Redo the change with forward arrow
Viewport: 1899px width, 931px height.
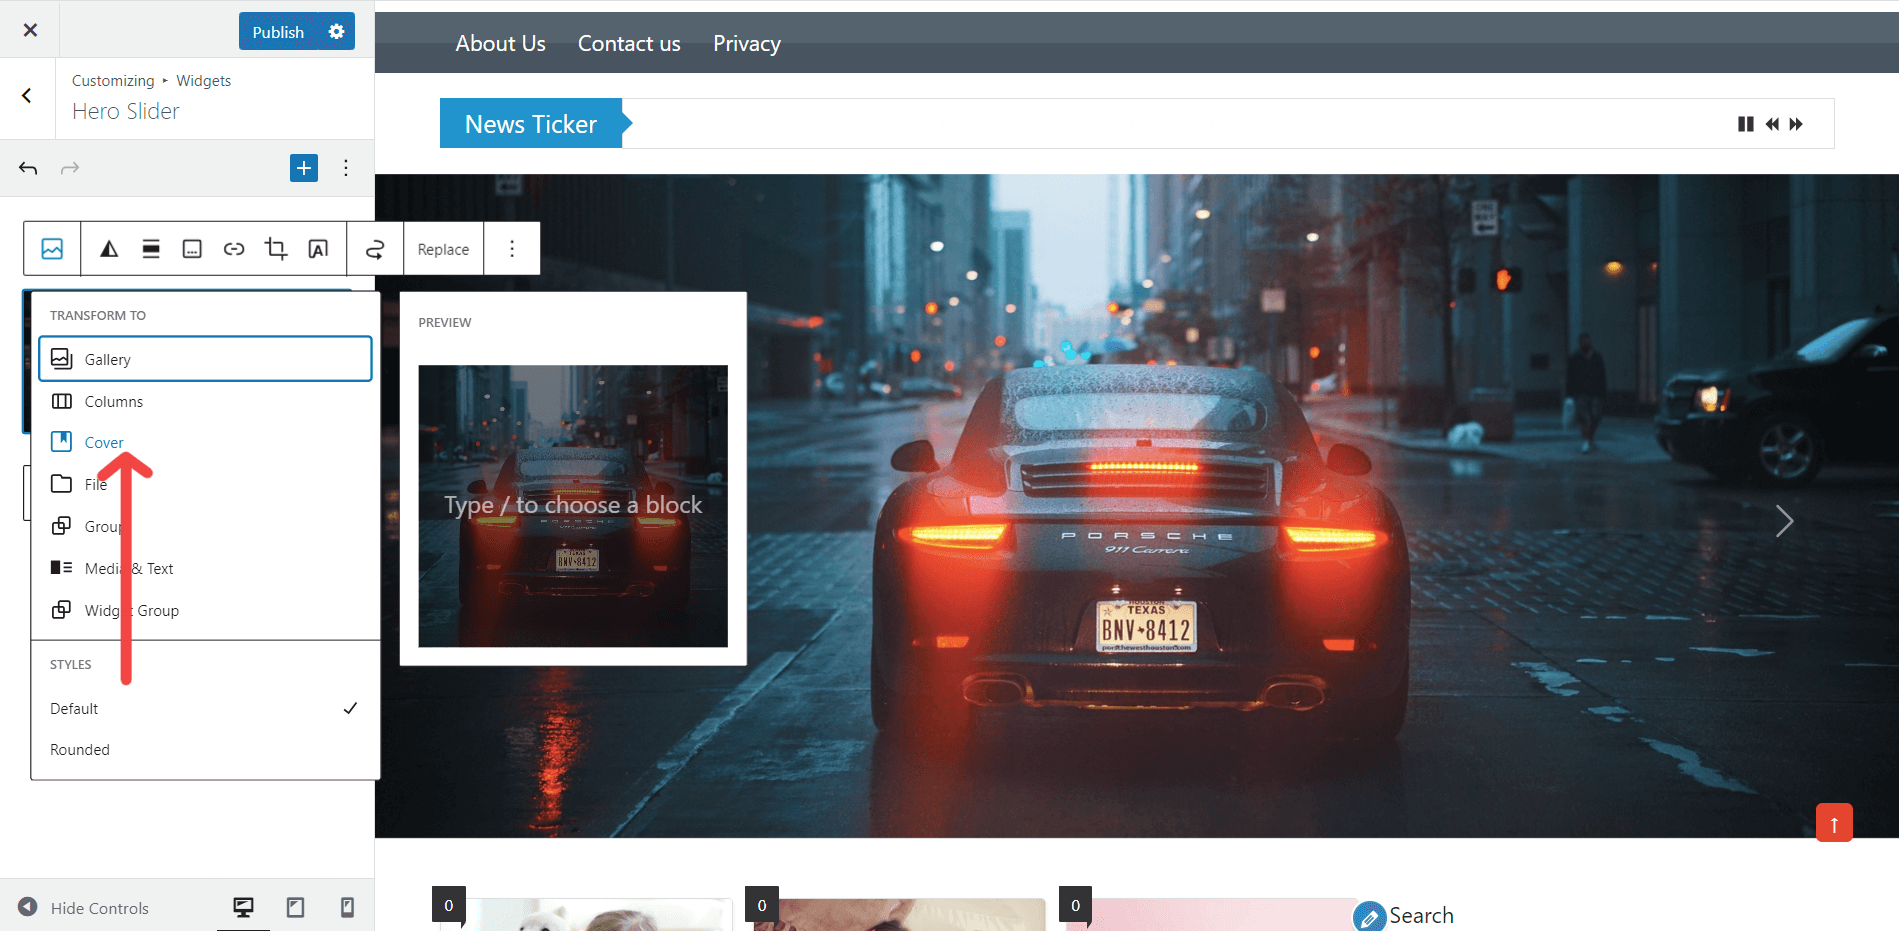(x=70, y=168)
